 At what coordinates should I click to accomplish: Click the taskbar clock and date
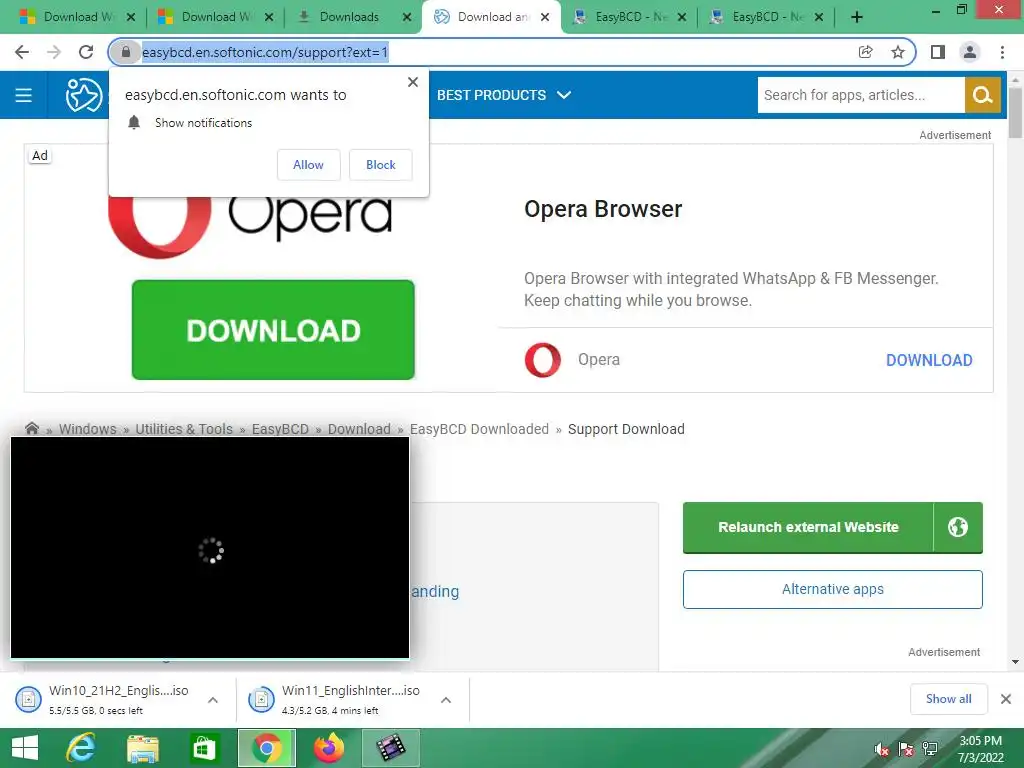[x=980, y=749]
